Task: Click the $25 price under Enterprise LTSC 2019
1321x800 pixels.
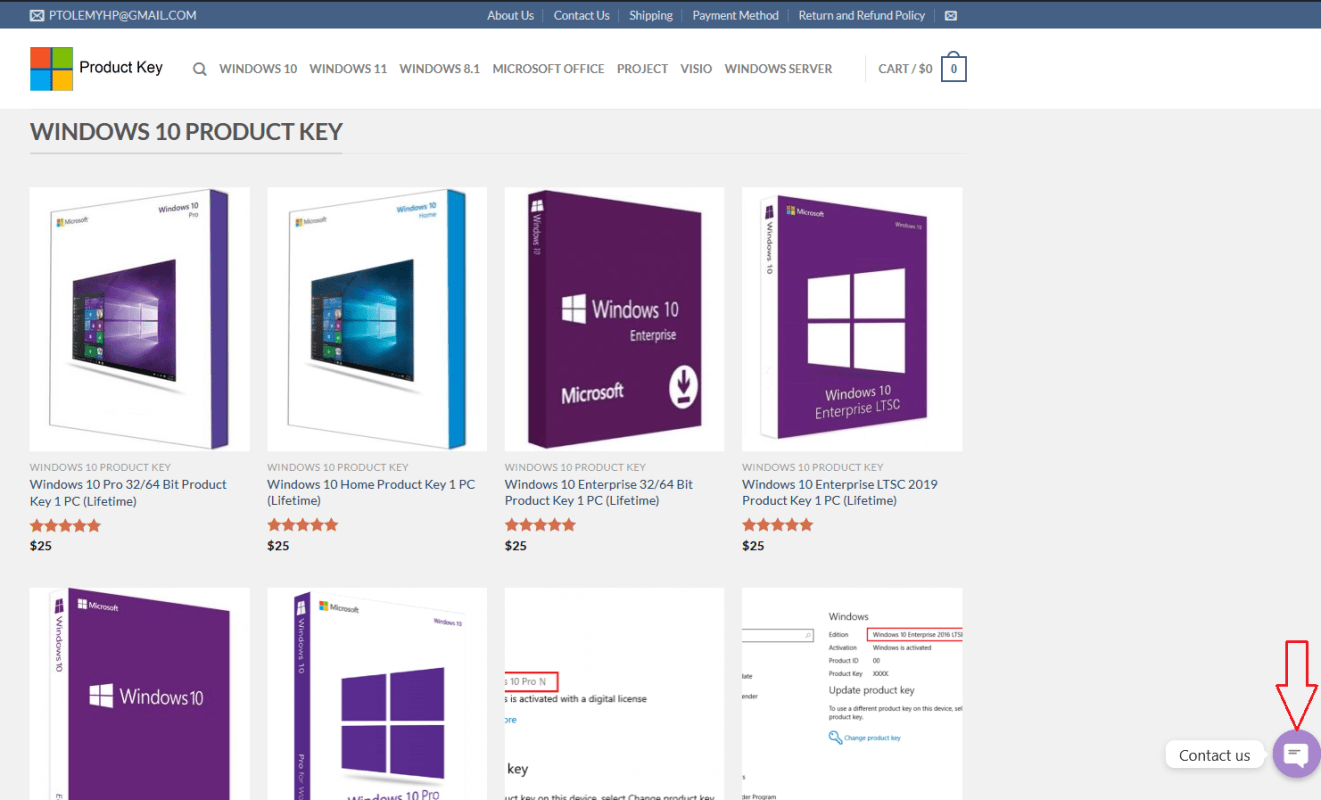Action: (x=753, y=546)
